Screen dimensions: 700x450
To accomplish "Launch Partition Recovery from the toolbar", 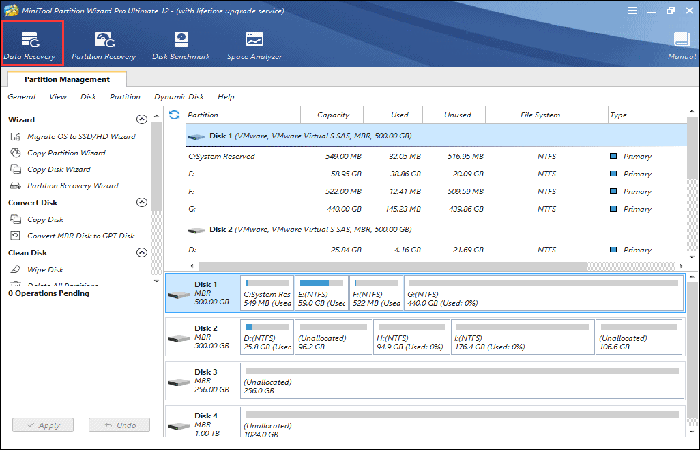I will click(104, 44).
